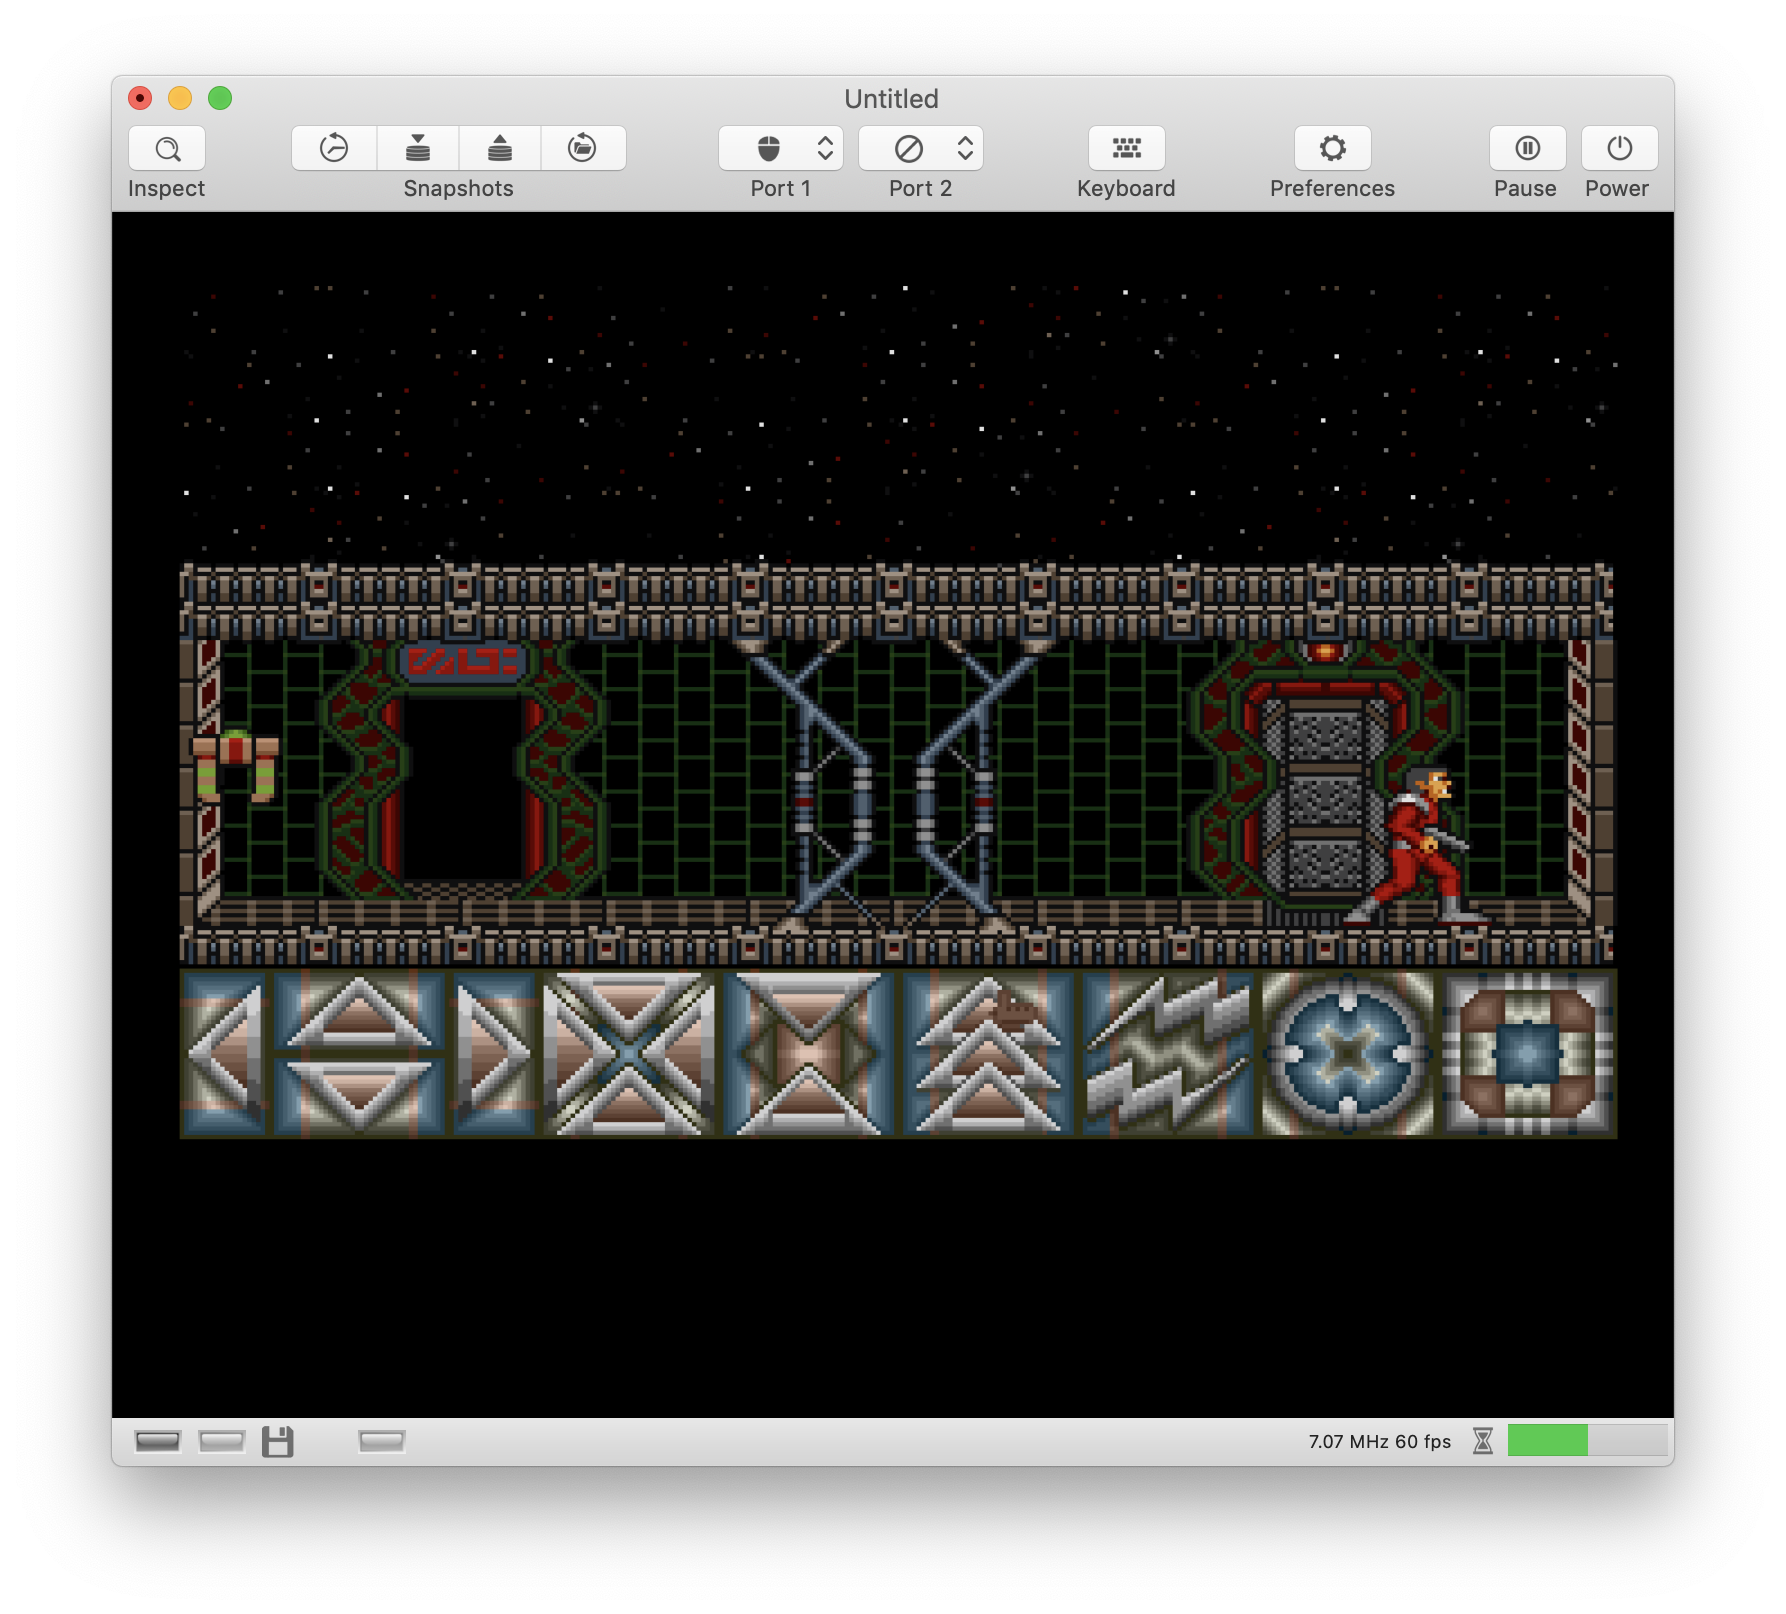Viewport: 1786px width, 1614px height.
Task: Click the restore-from-stack snapshot button (up arrow)
Action: coord(500,149)
